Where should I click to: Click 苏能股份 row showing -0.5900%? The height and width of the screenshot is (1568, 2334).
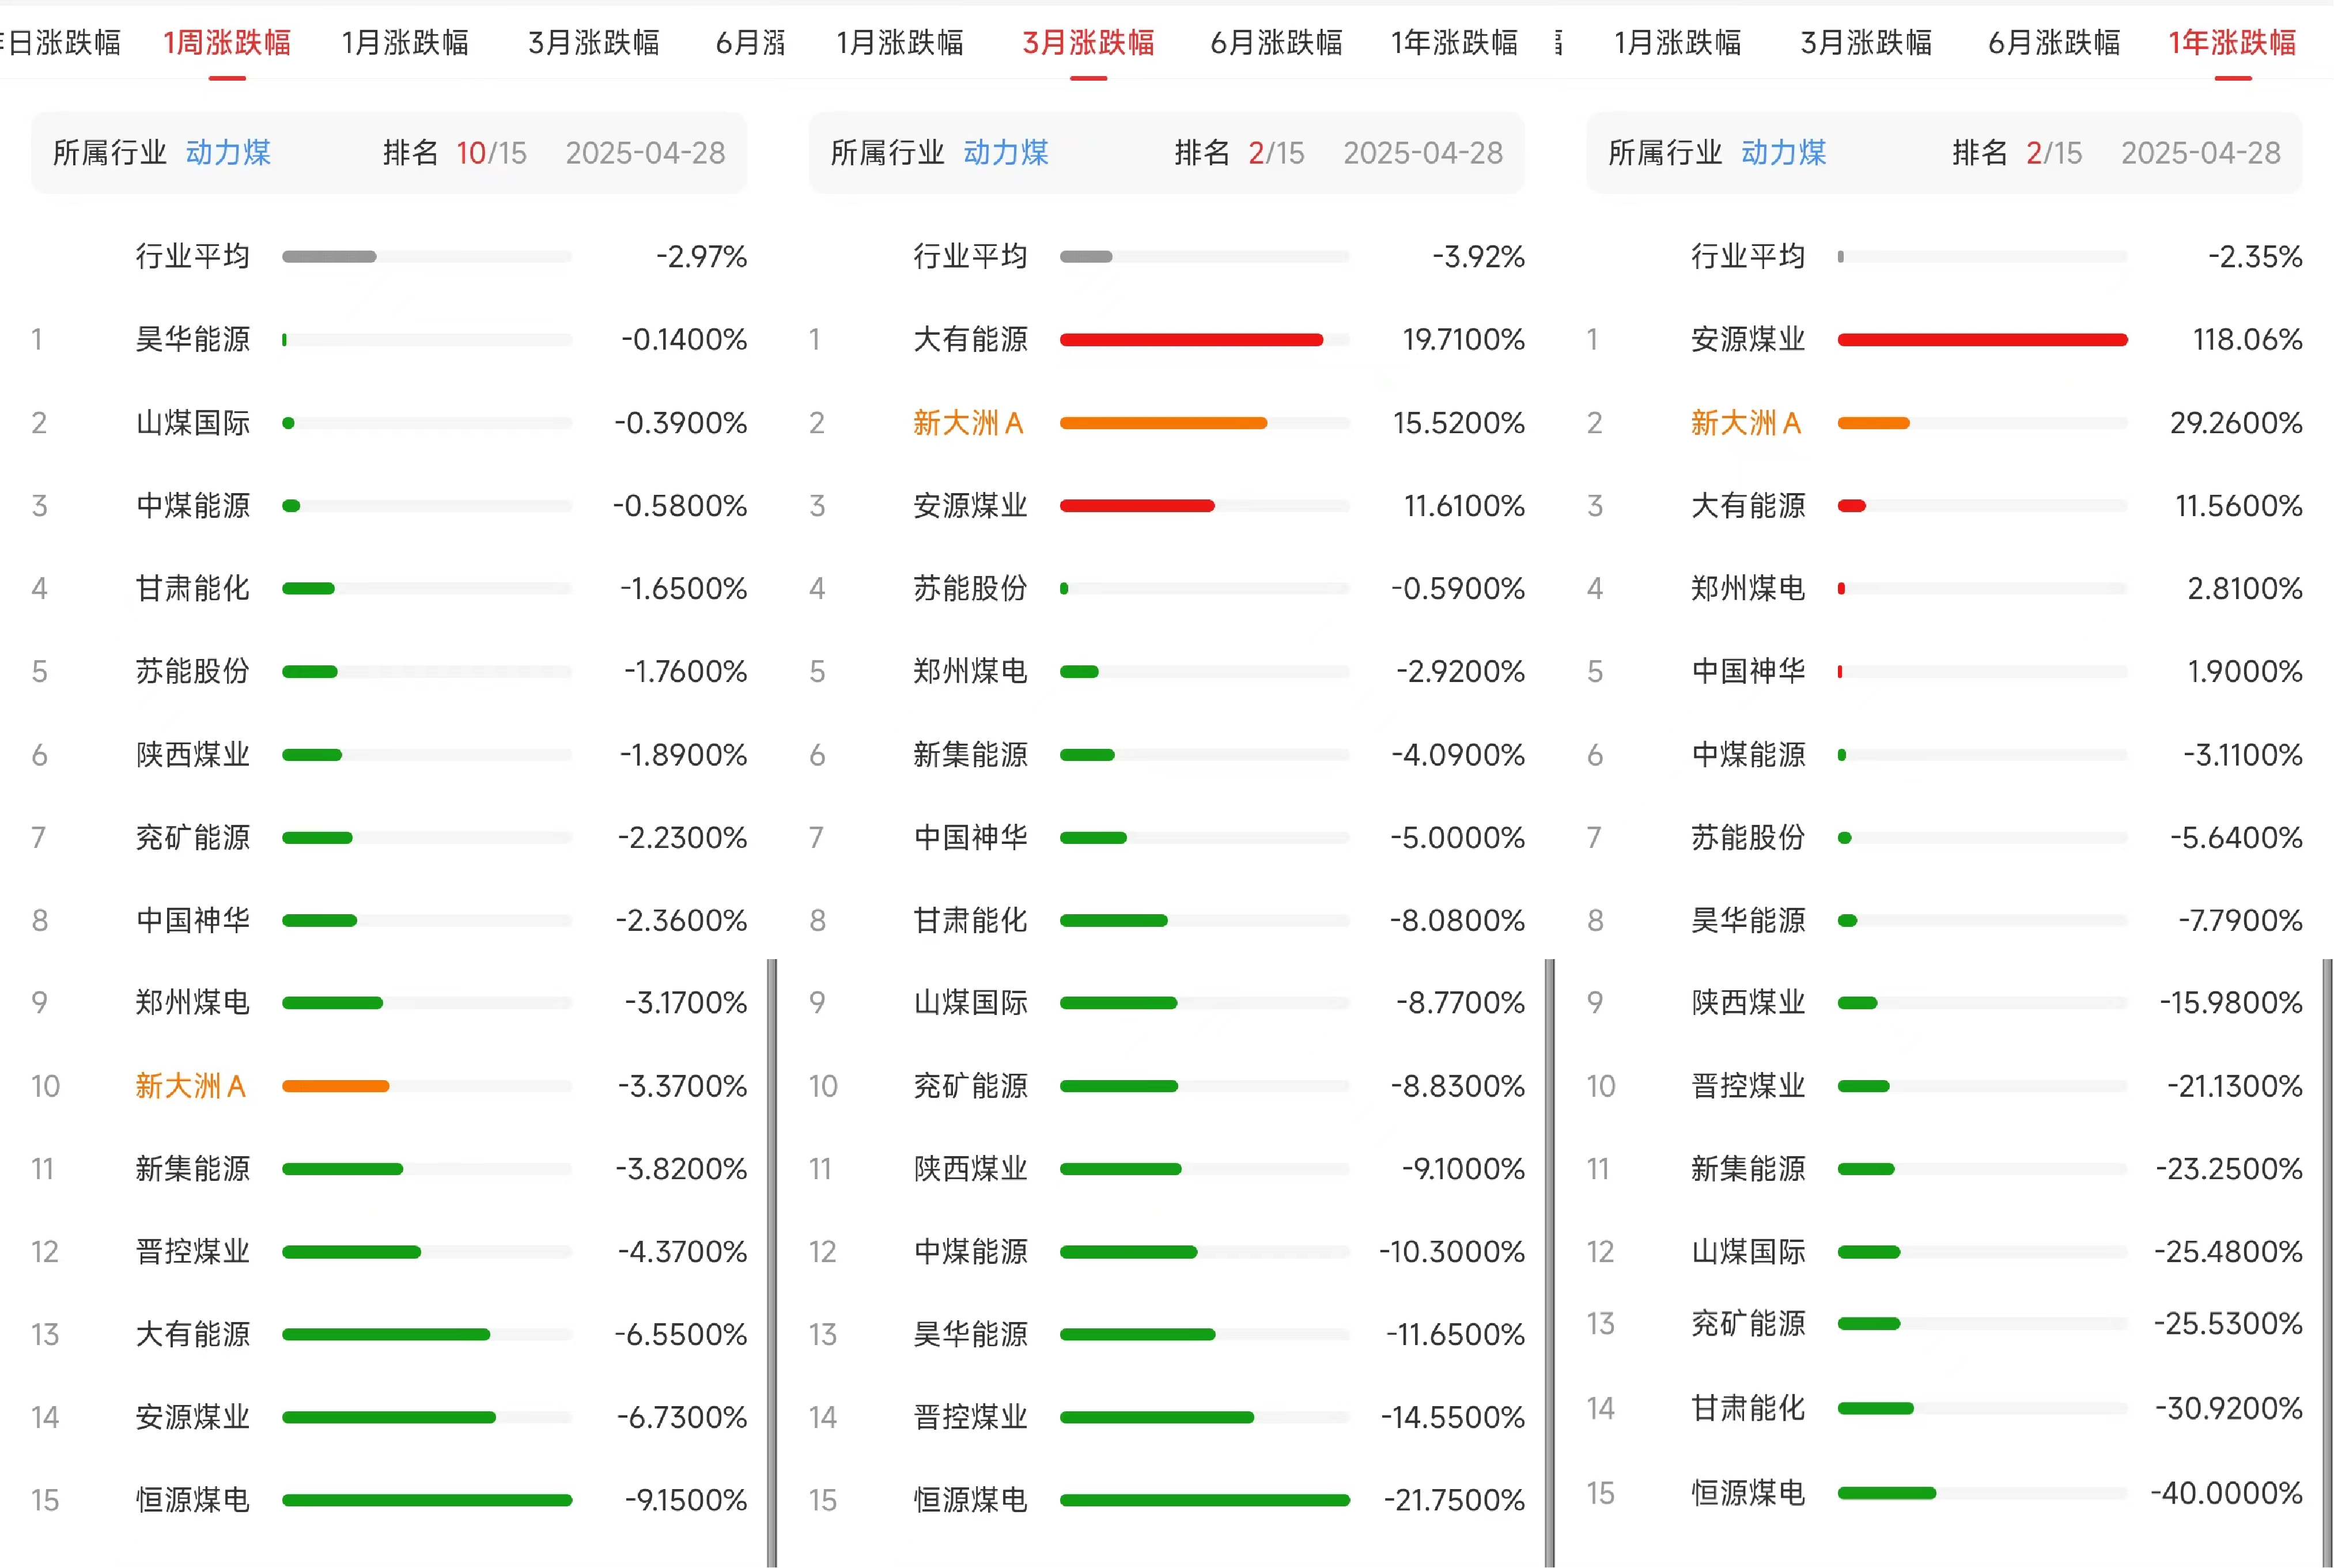pos(1167,588)
